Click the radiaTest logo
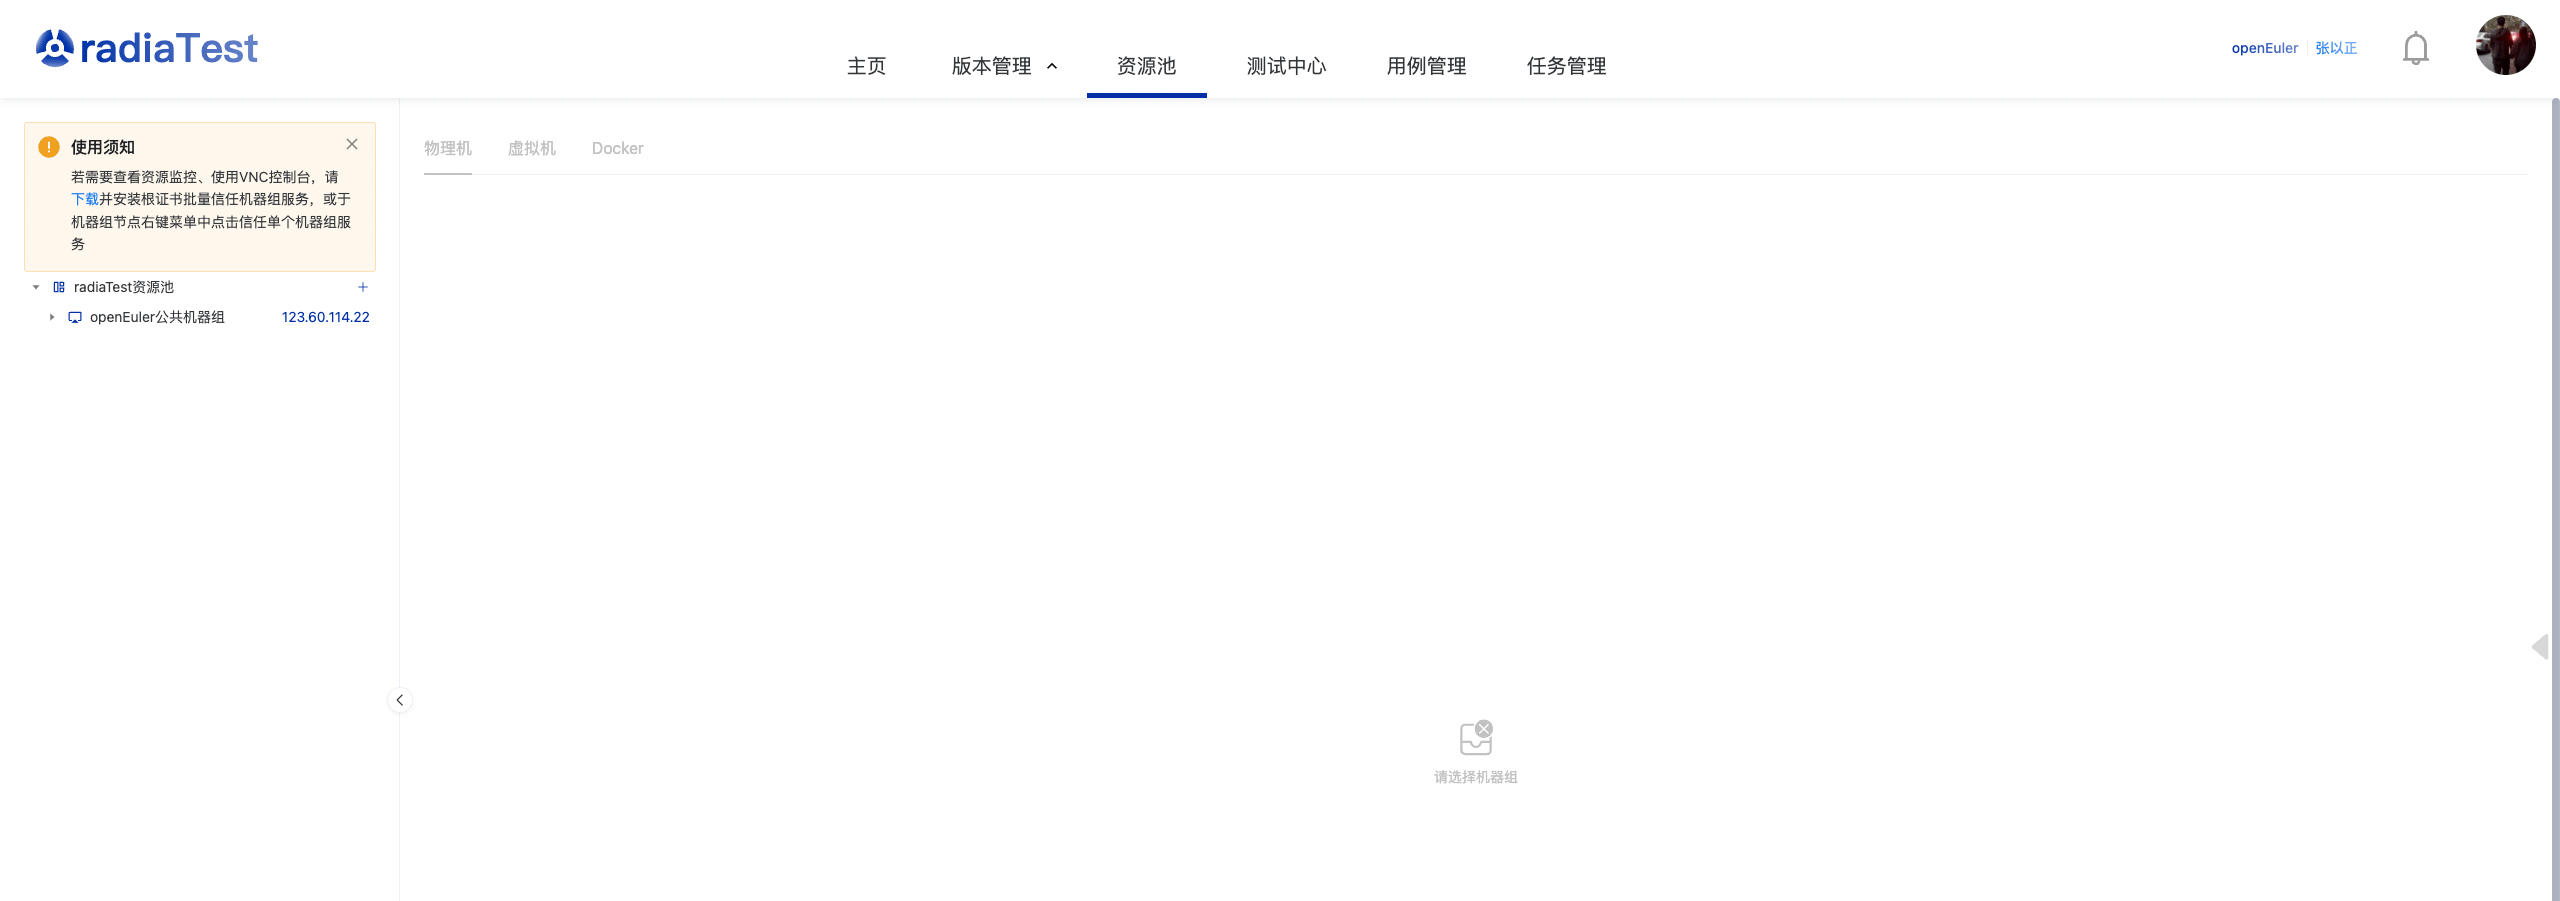 tap(147, 48)
